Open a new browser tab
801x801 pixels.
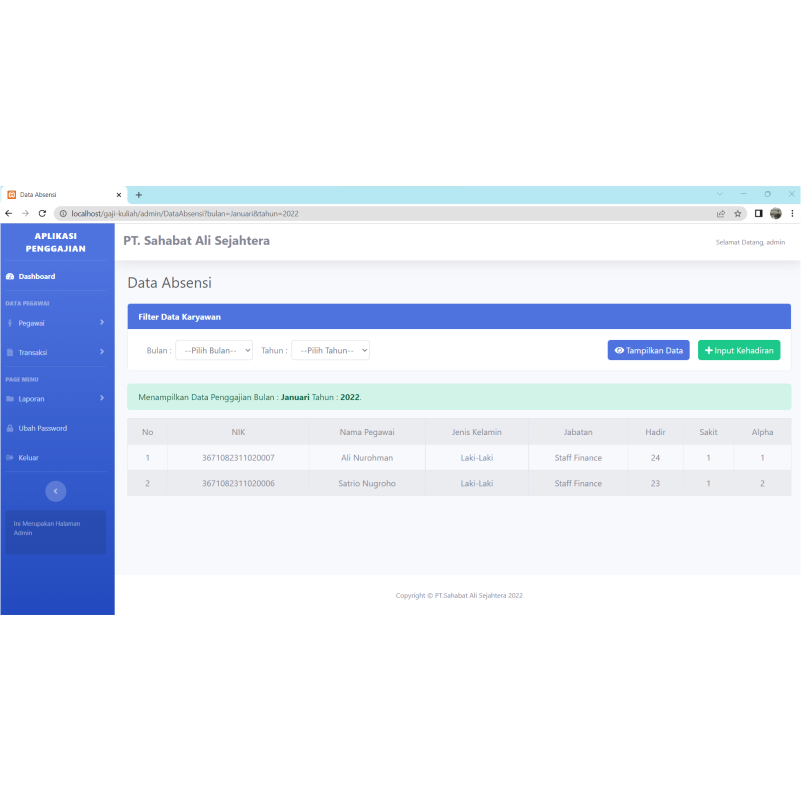pyautogui.click(x=139, y=194)
